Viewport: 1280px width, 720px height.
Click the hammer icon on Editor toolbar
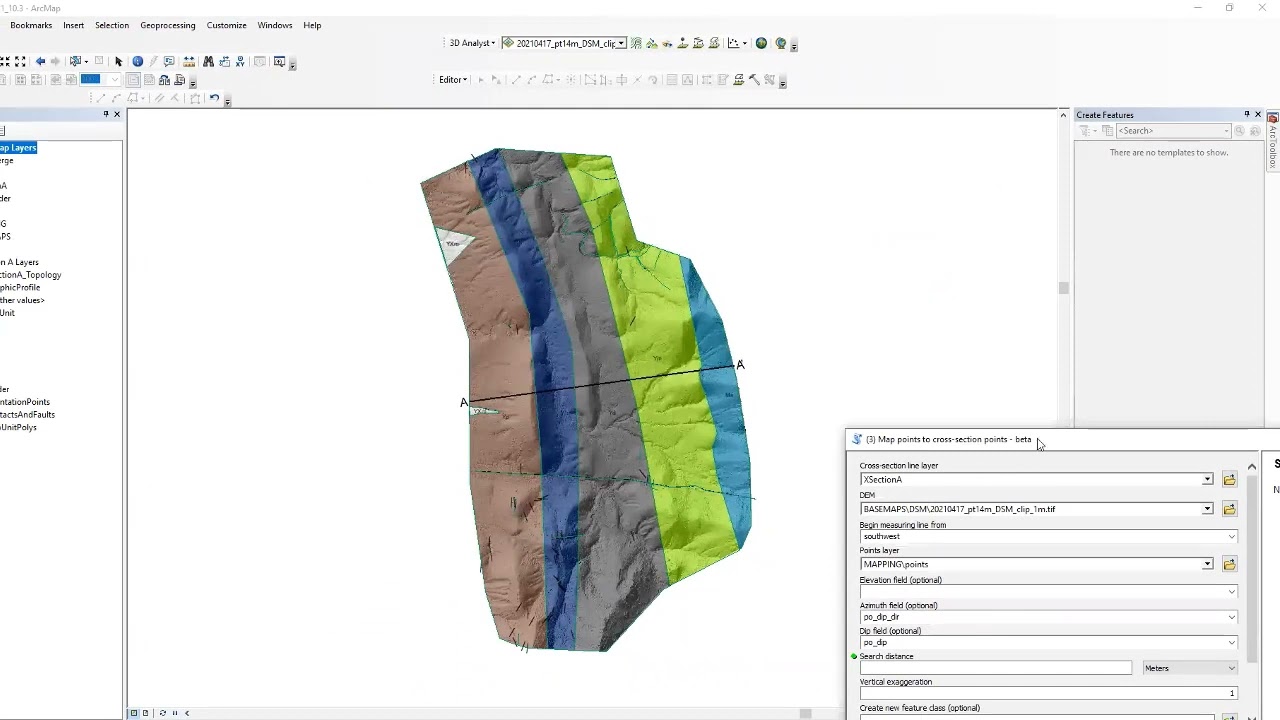(754, 79)
